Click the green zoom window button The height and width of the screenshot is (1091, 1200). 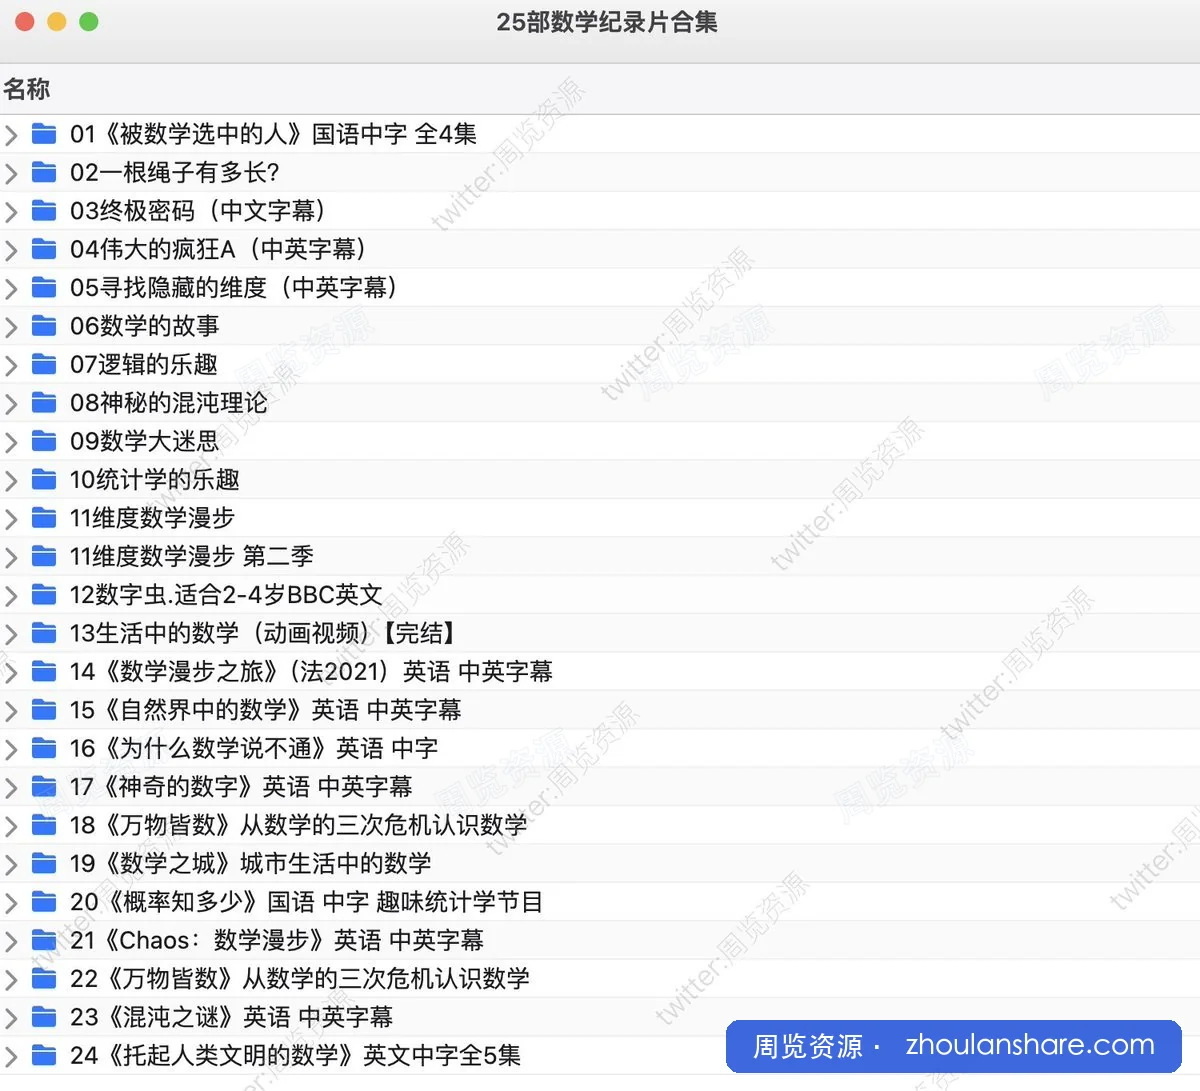tap(88, 21)
